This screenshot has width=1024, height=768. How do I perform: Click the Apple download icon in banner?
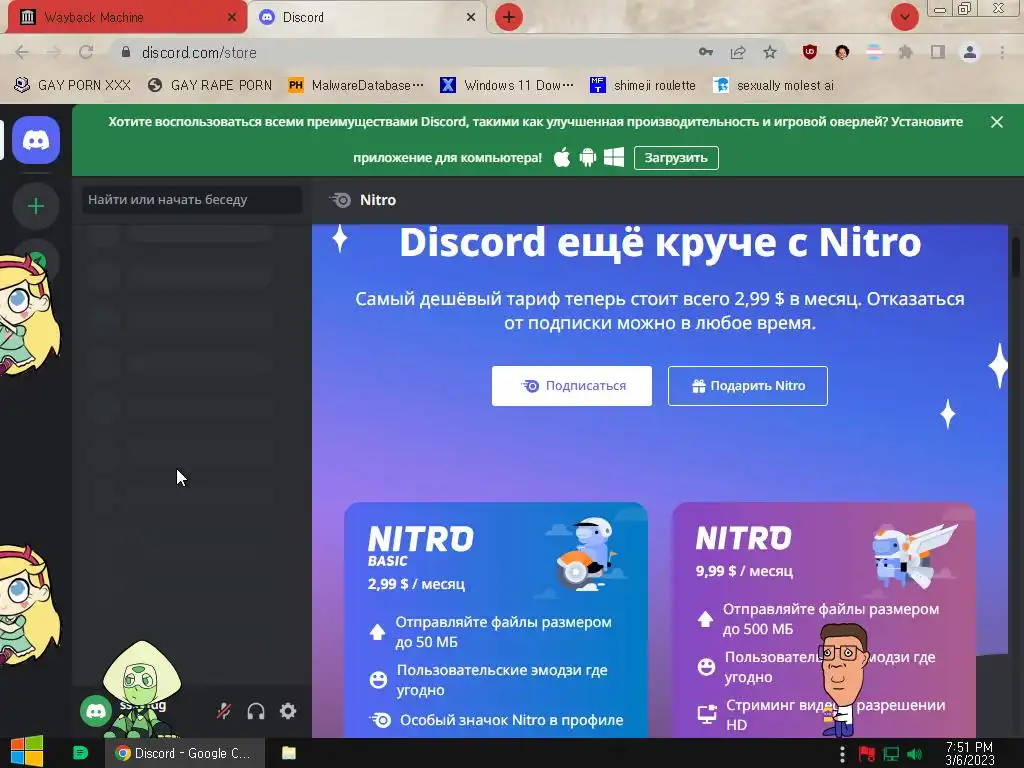[562, 157]
